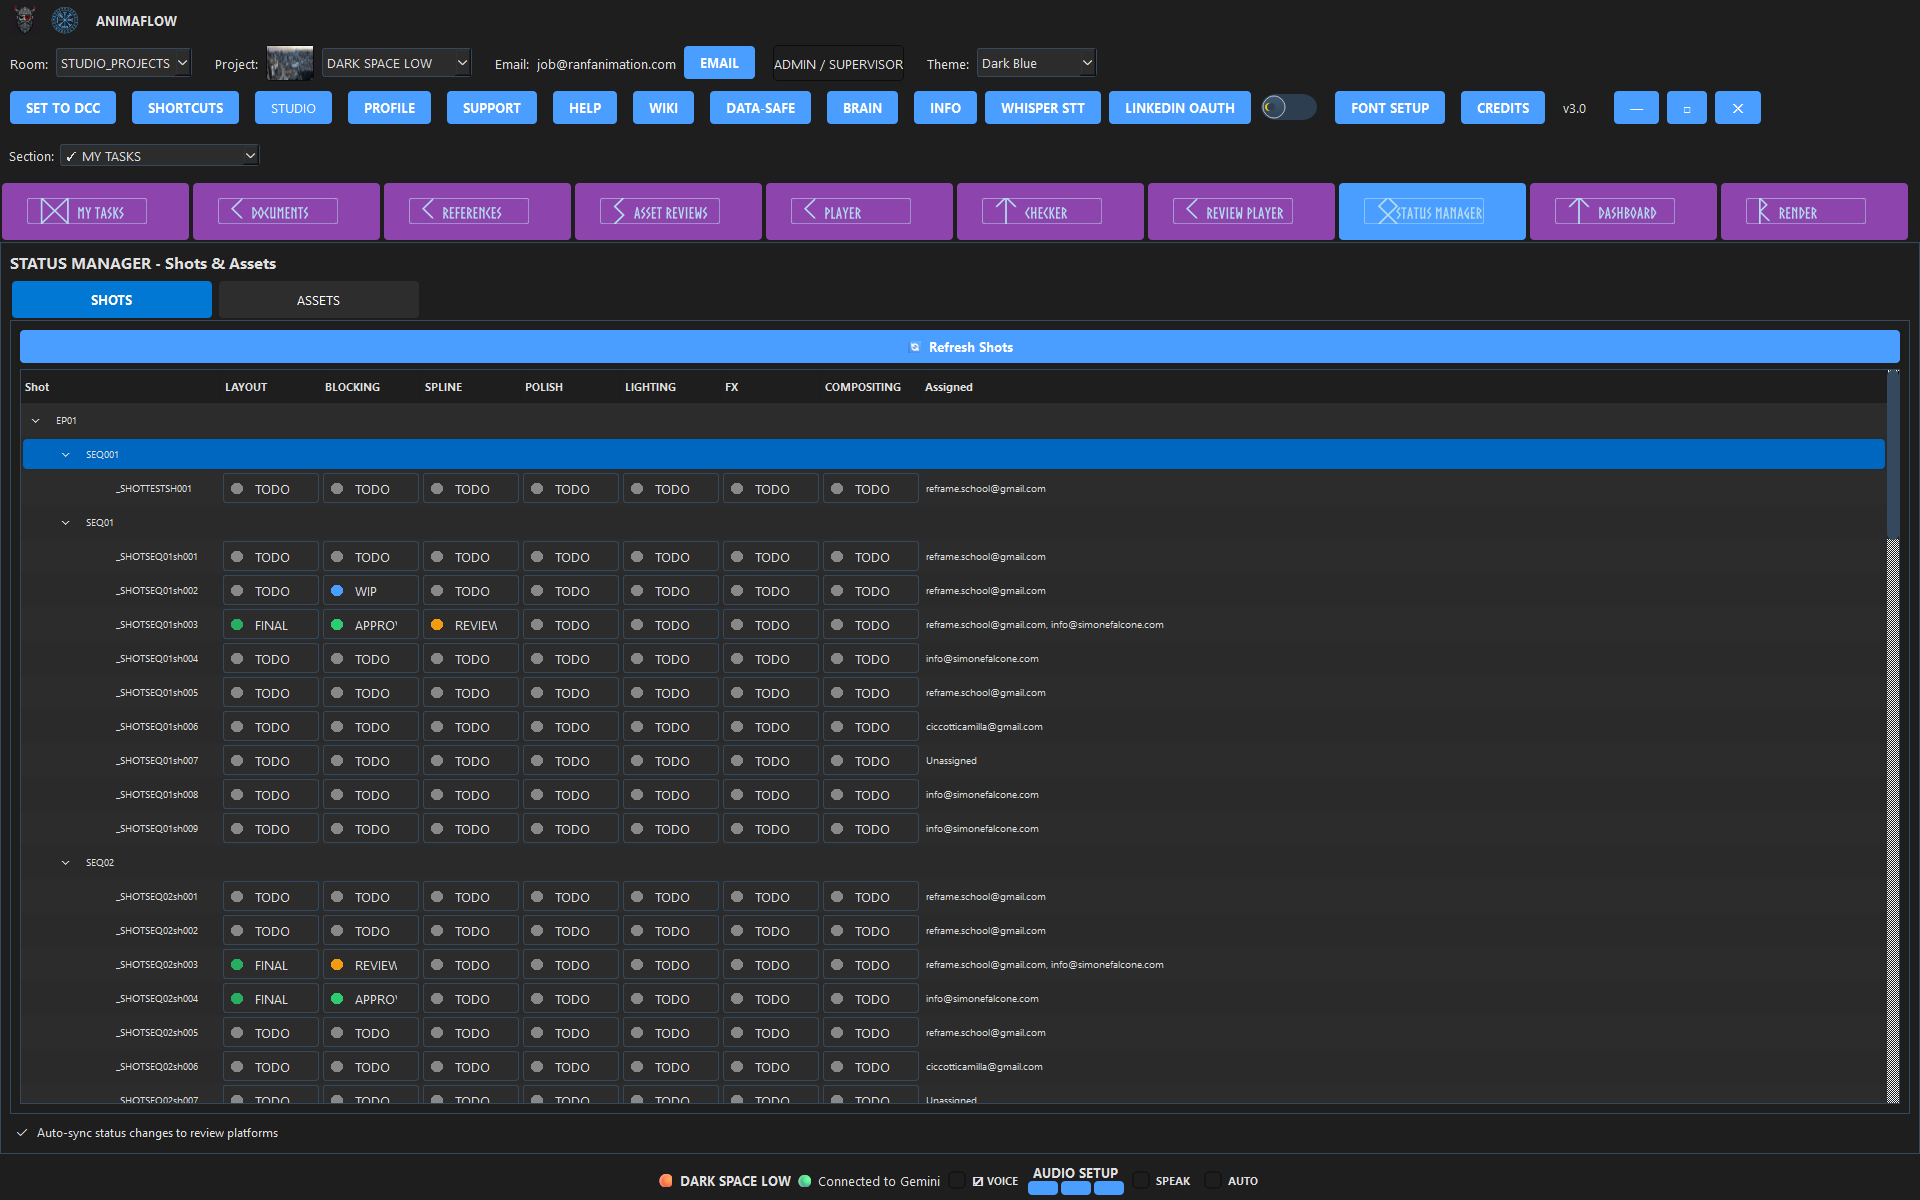Click the Viking helmet logo icon
The height and width of the screenshot is (1200, 1920).
pos(22,19)
